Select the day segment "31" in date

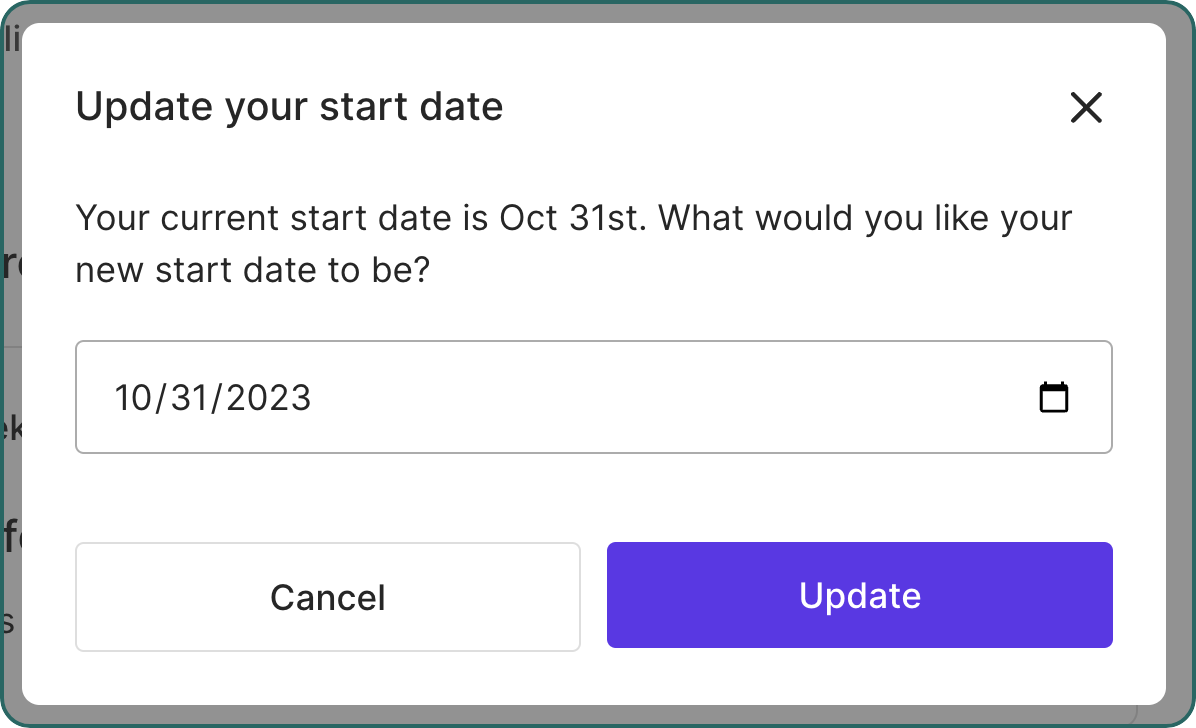point(187,398)
